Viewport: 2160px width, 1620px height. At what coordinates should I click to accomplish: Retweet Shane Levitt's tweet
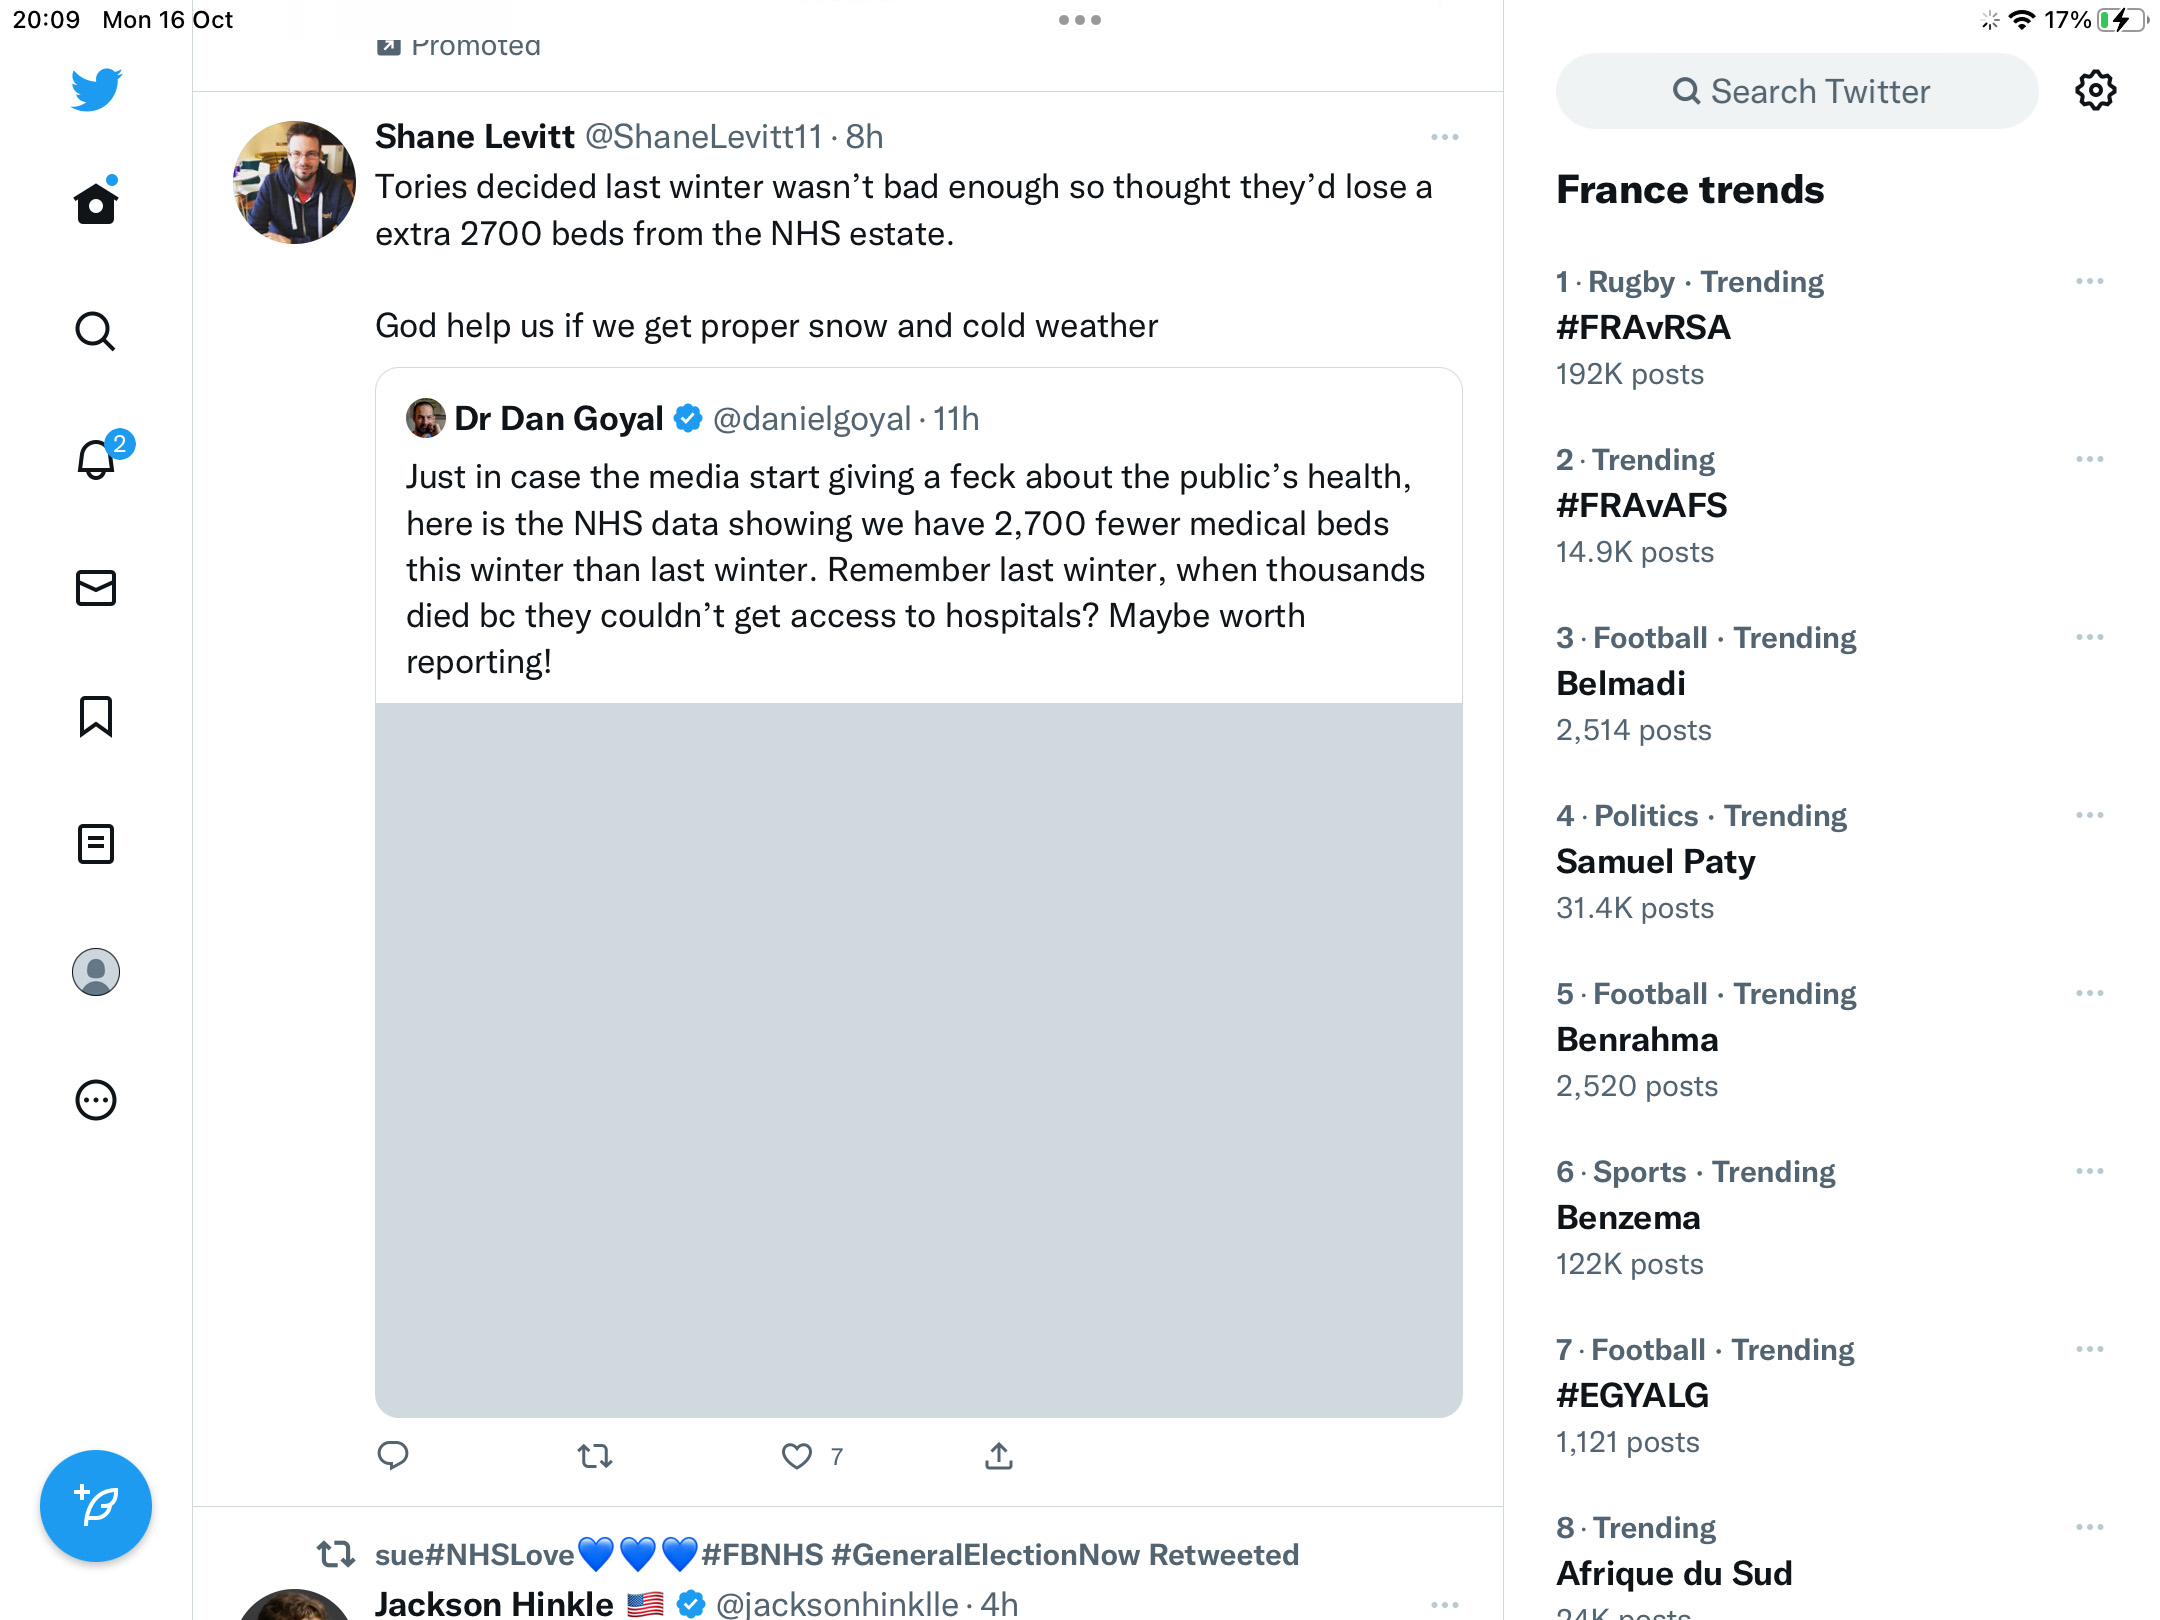(x=595, y=1456)
